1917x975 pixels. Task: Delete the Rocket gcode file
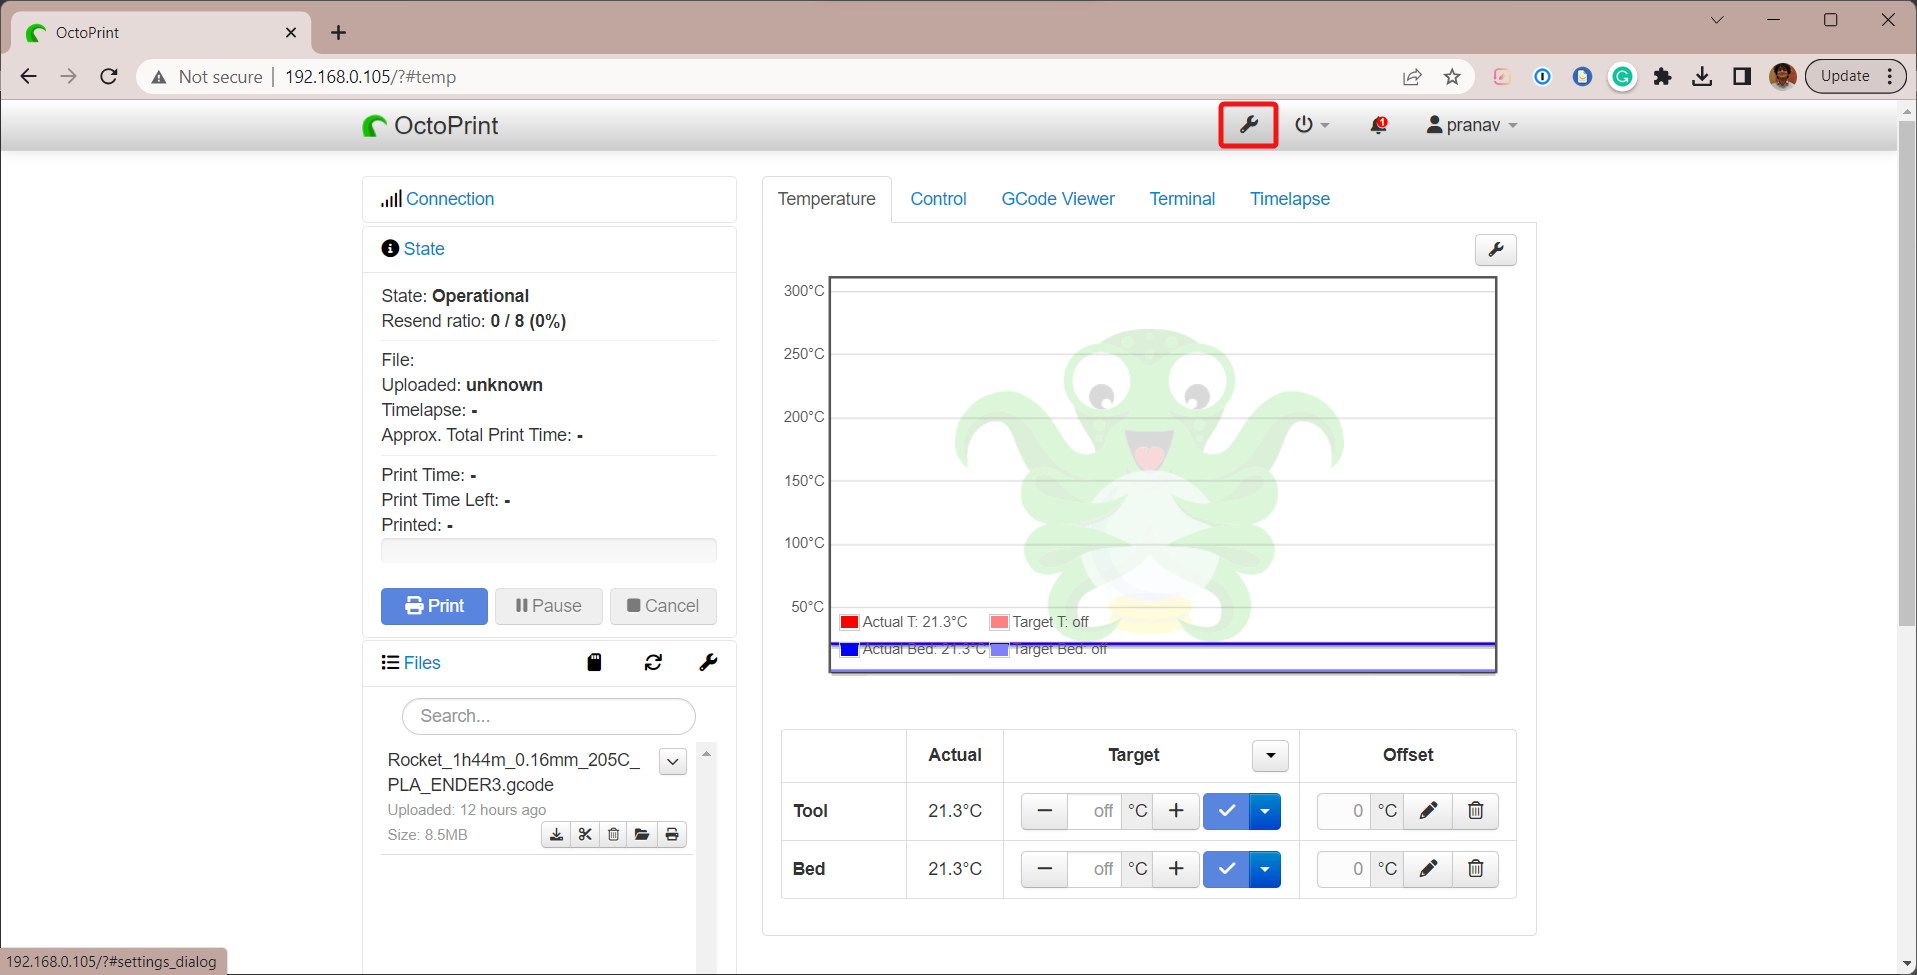pos(614,834)
